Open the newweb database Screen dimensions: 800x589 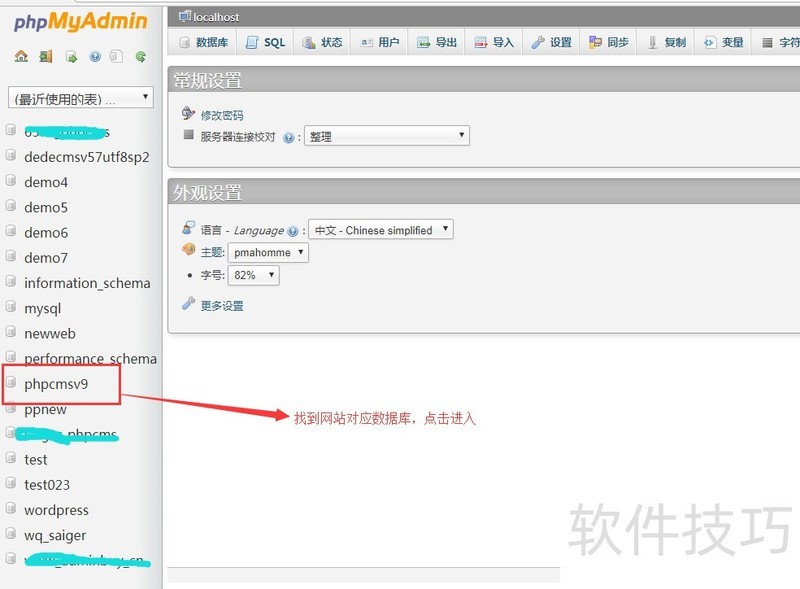coord(50,334)
